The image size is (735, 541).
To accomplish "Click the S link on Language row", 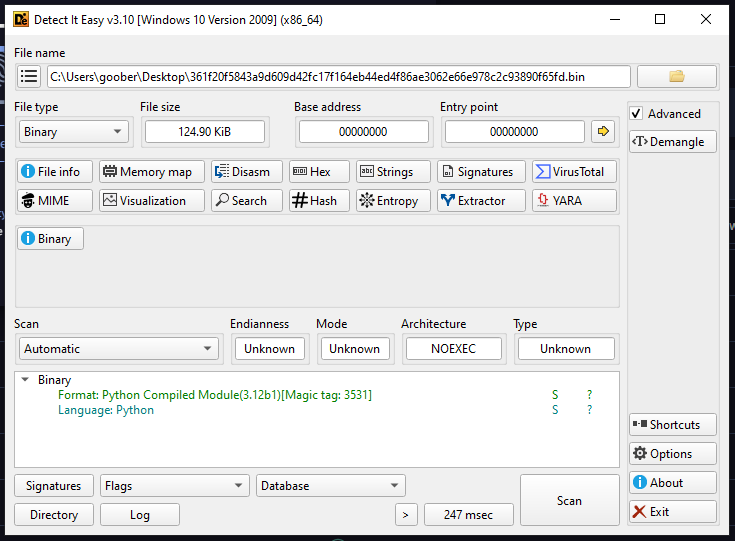I will 555,410.
